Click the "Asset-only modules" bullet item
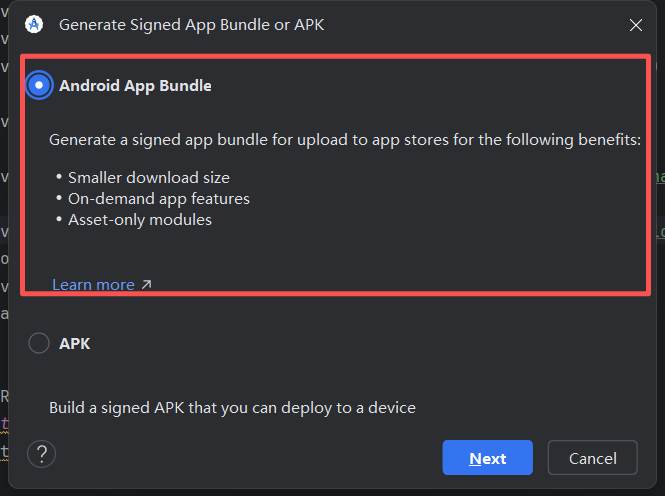 click(x=140, y=219)
